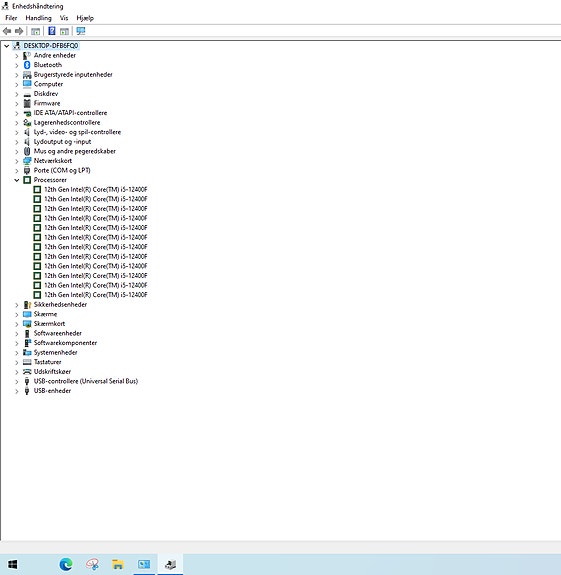561x575 pixels.
Task: Open the Handling menu
Action: (38, 18)
